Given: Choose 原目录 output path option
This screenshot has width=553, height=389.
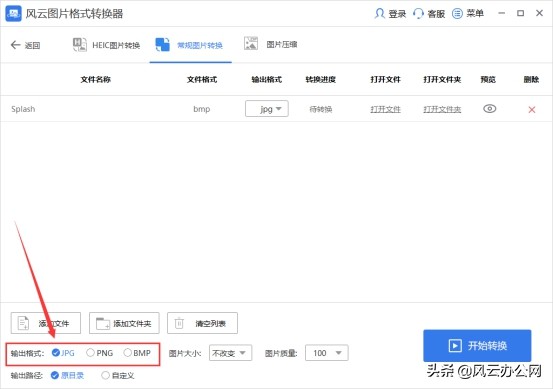Looking at the screenshot, I should pos(54,375).
